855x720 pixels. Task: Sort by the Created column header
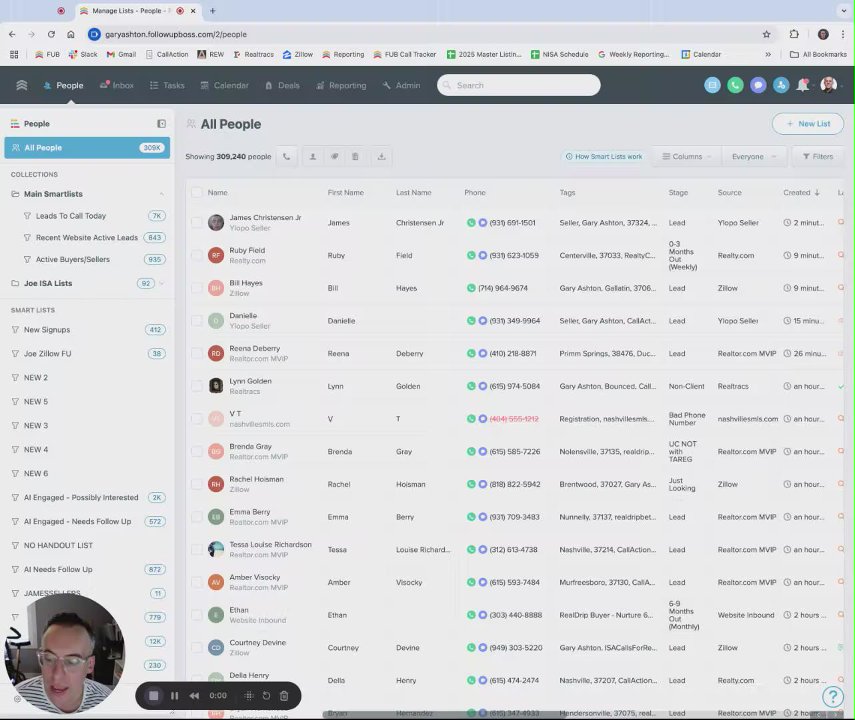point(801,193)
